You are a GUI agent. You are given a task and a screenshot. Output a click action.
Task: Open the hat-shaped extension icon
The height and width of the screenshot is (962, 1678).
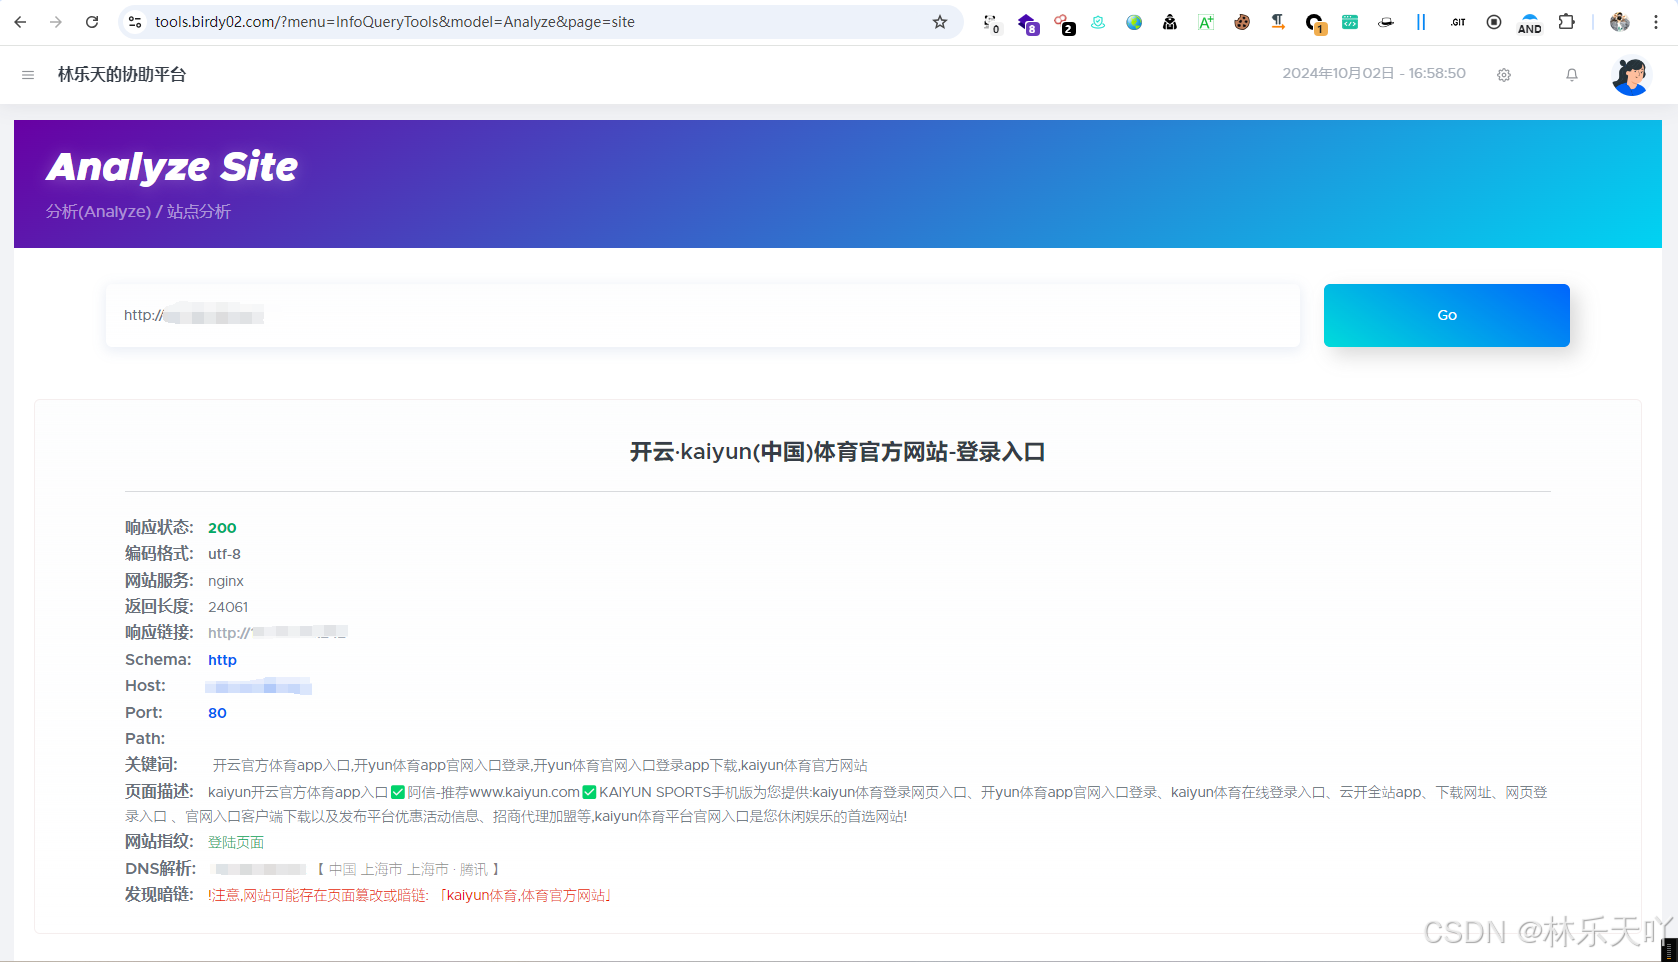pos(1386,22)
